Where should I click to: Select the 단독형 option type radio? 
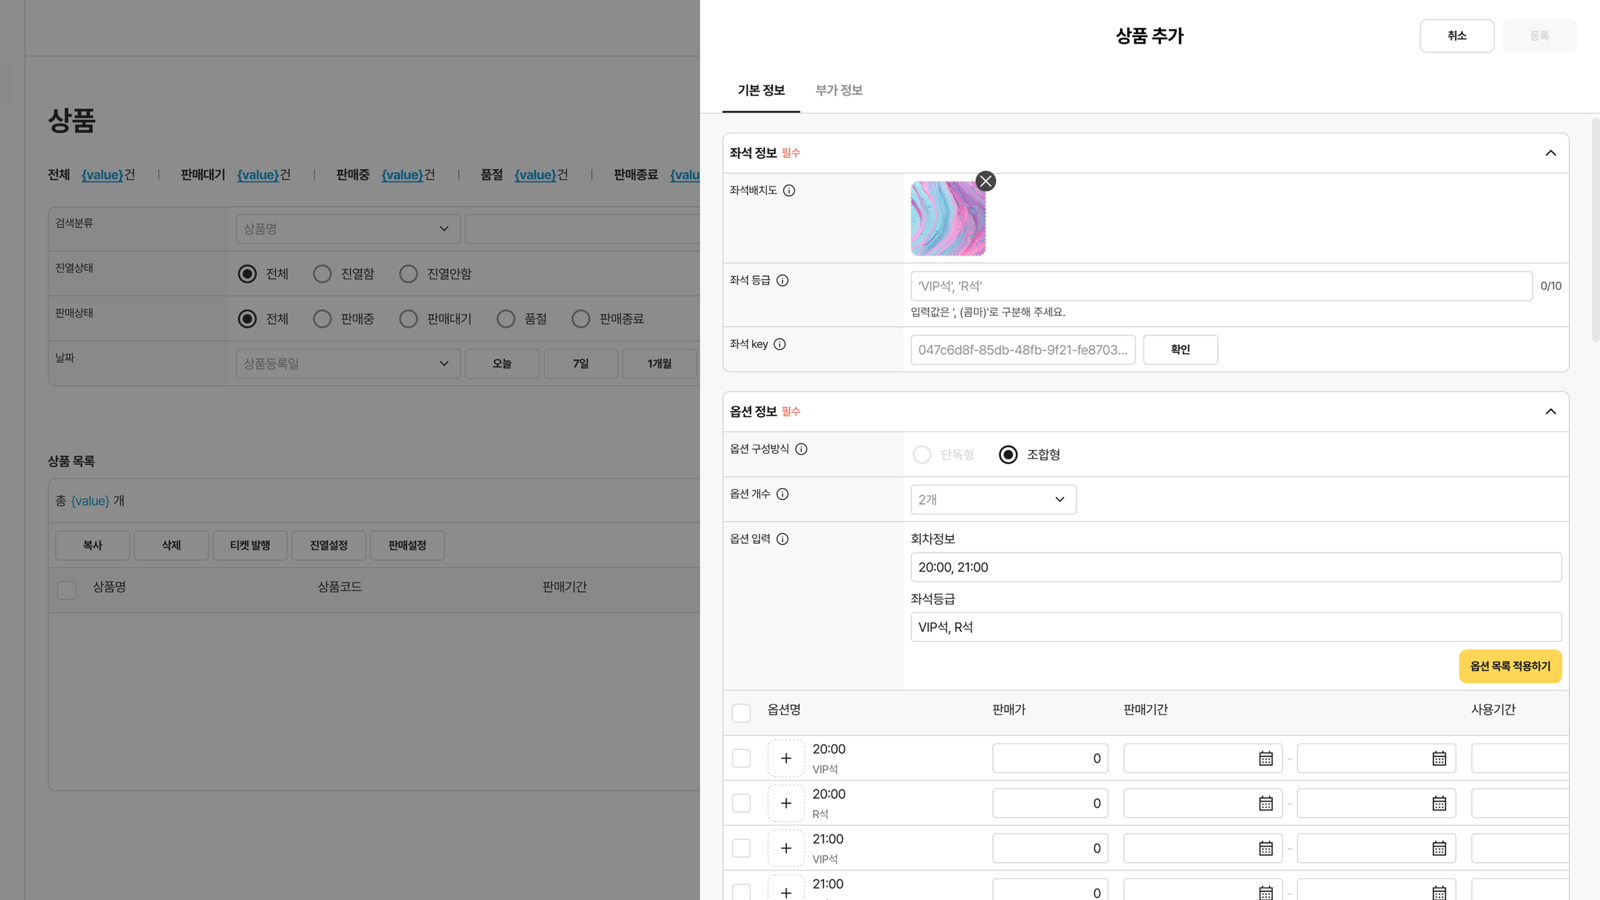click(x=922, y=455)
